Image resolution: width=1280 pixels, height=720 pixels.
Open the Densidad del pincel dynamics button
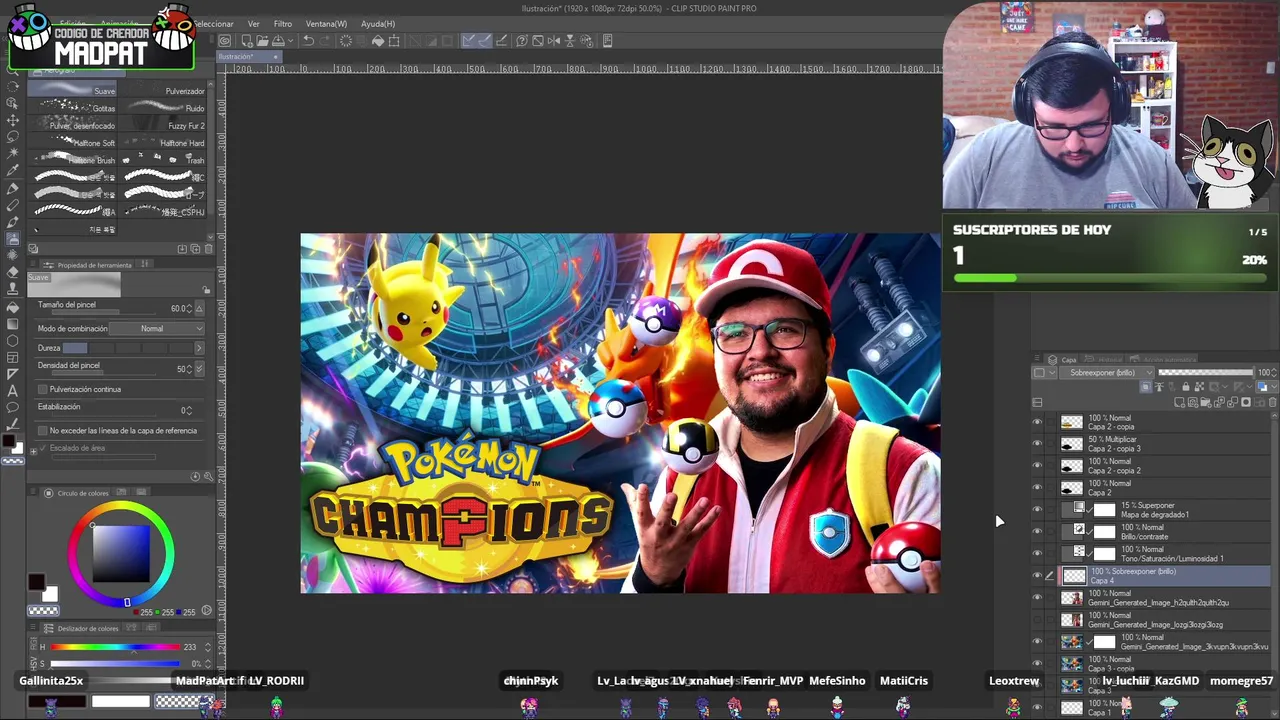coord(199,369)
